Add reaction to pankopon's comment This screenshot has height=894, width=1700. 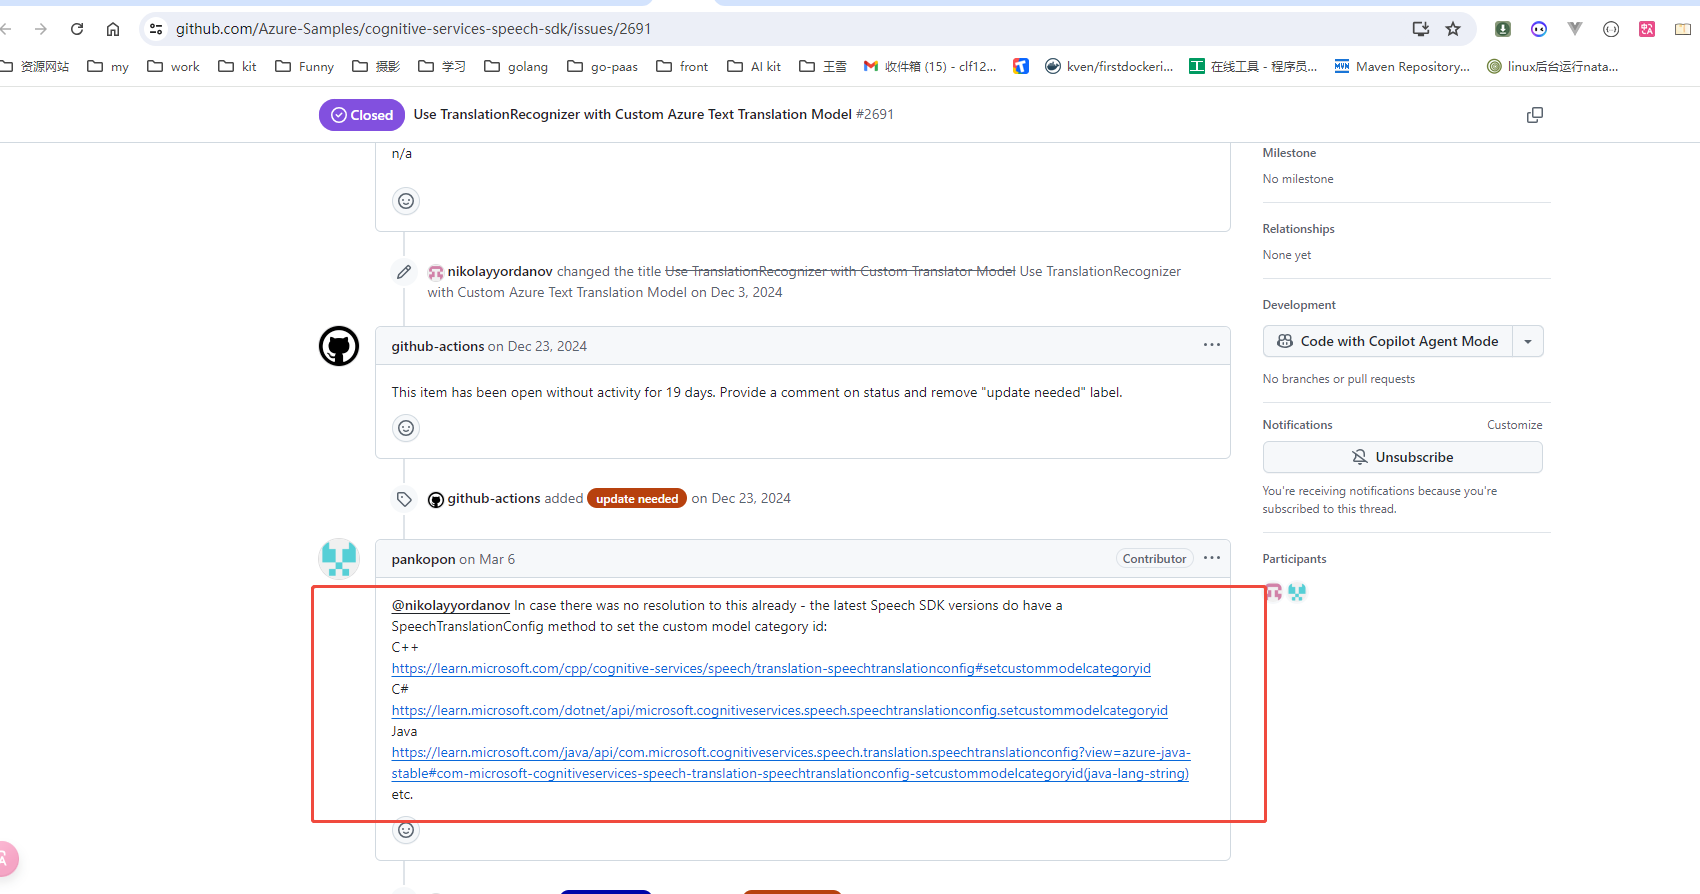[406, 830]
